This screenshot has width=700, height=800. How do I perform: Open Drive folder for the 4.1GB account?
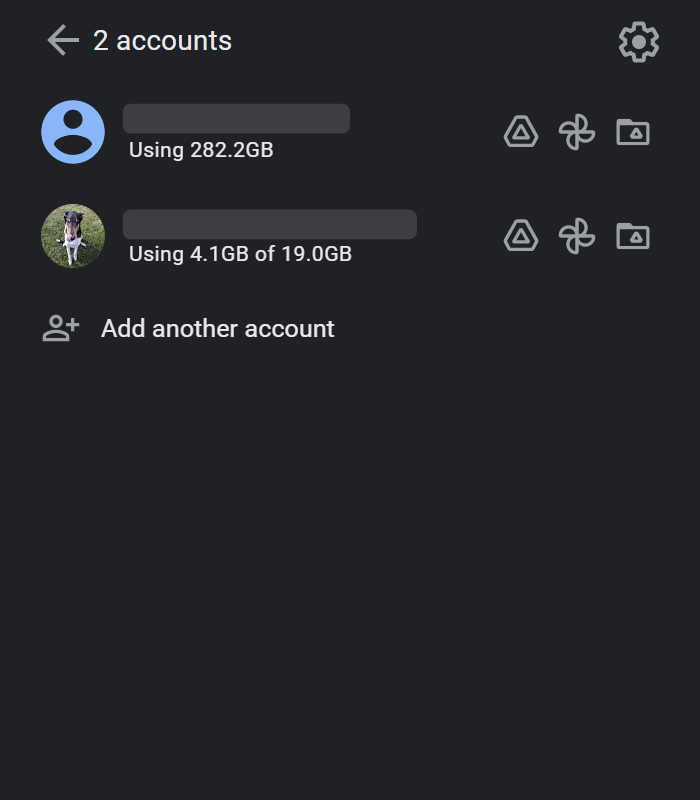coord(633,236)
